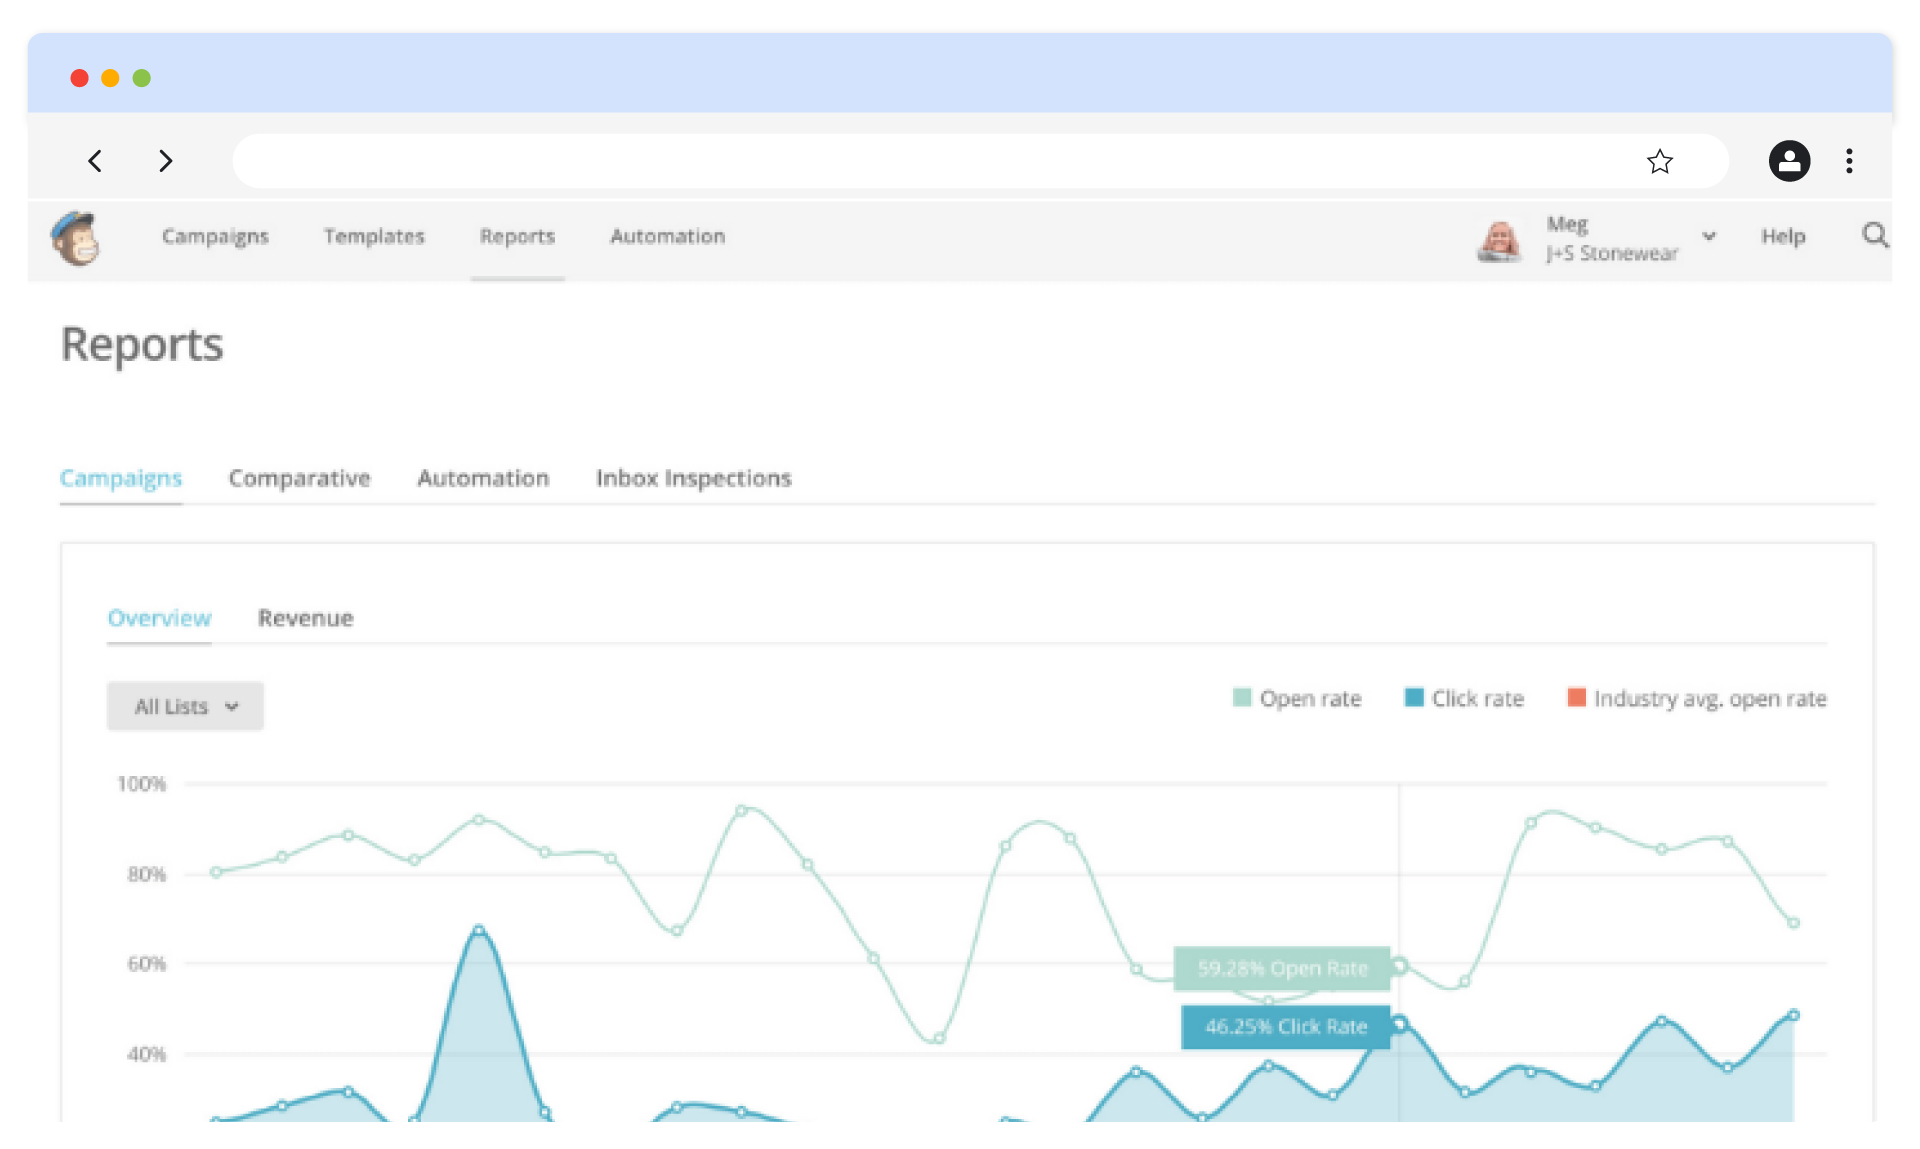Viewport: 1920px width, 1149px height.
Task: Open the Help link
Action: coord(1783,237)
